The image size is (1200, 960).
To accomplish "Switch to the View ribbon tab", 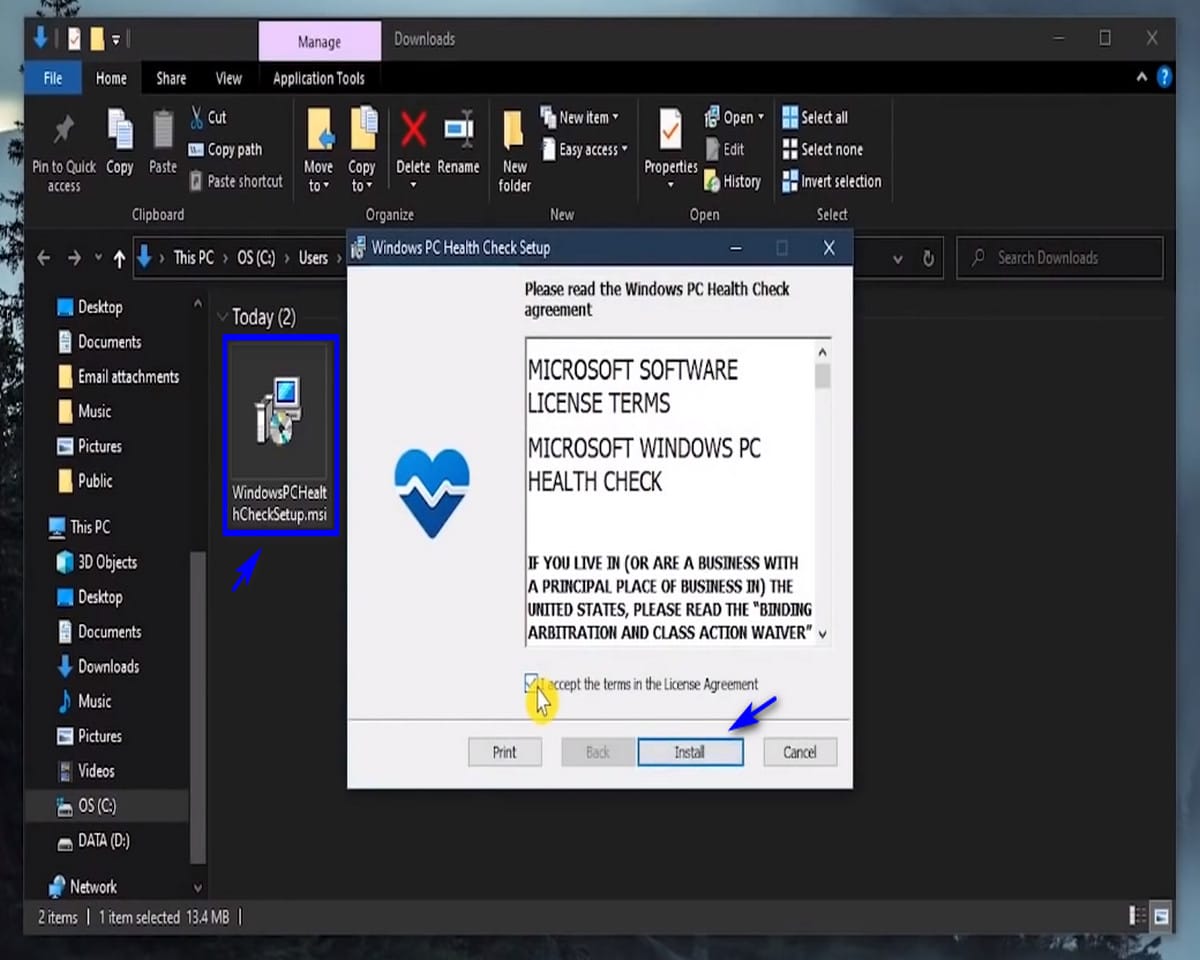I will click(229, 78).
